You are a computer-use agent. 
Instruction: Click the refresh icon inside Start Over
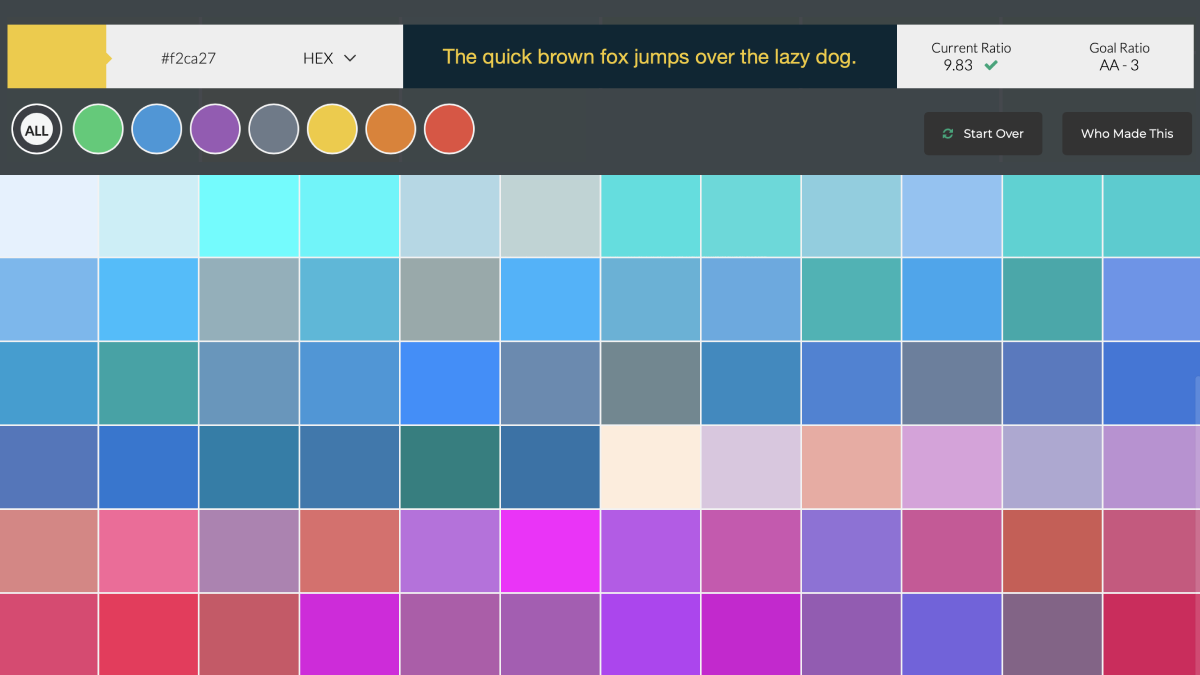[948, 133]
